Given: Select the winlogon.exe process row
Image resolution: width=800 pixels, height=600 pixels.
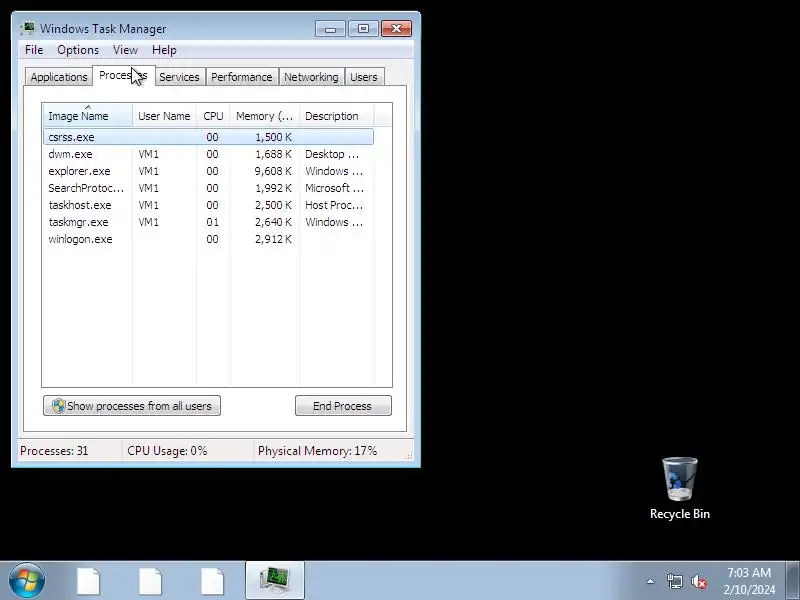Looking at the screenshot, I should click(x=209, y=239).
